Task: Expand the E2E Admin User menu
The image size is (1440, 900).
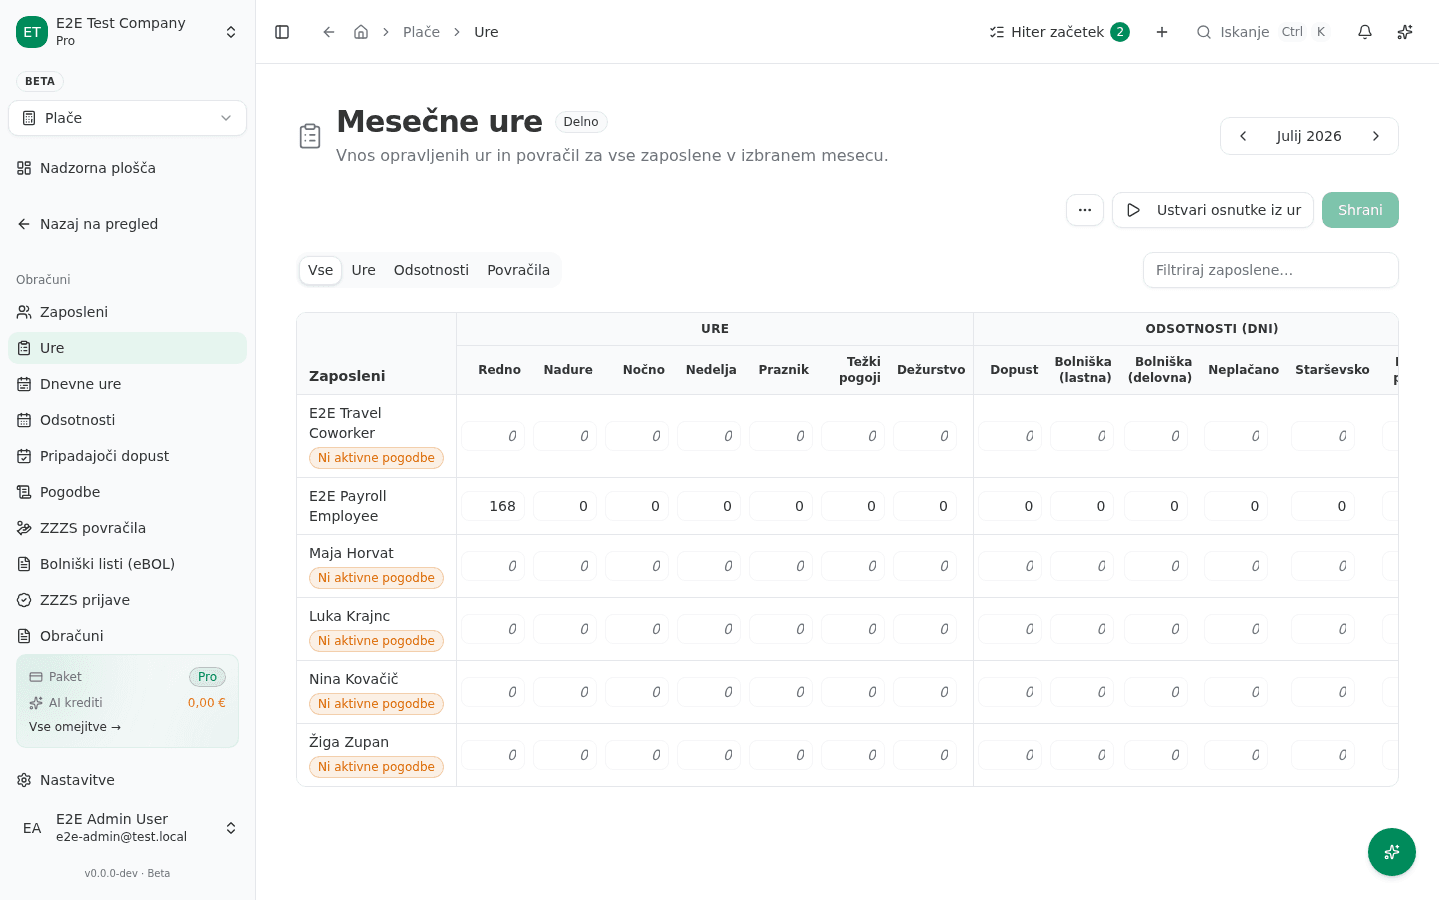Action: 127,828
